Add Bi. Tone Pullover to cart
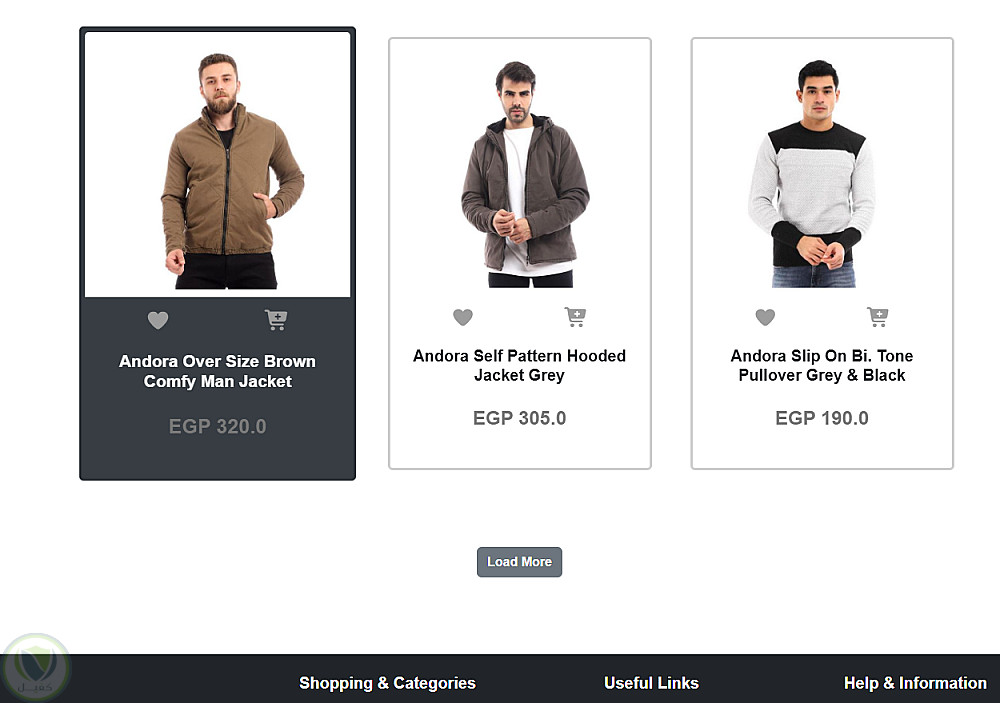Viewport: 1000px width, 703px height. [877, 317]
